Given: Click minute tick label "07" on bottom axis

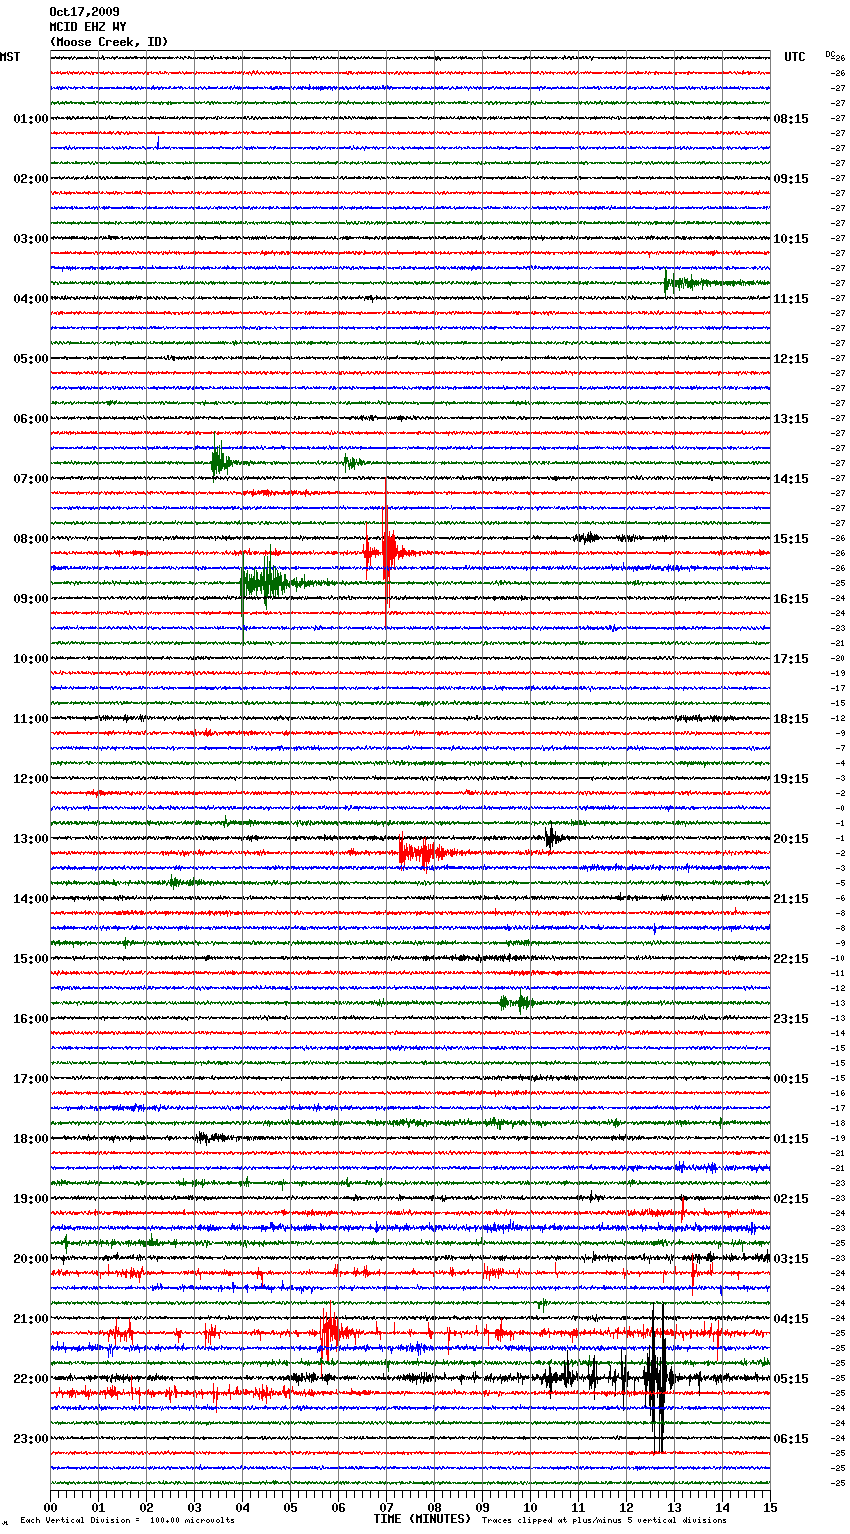Looking at the screenshot, I should [x=386, y=1507].
